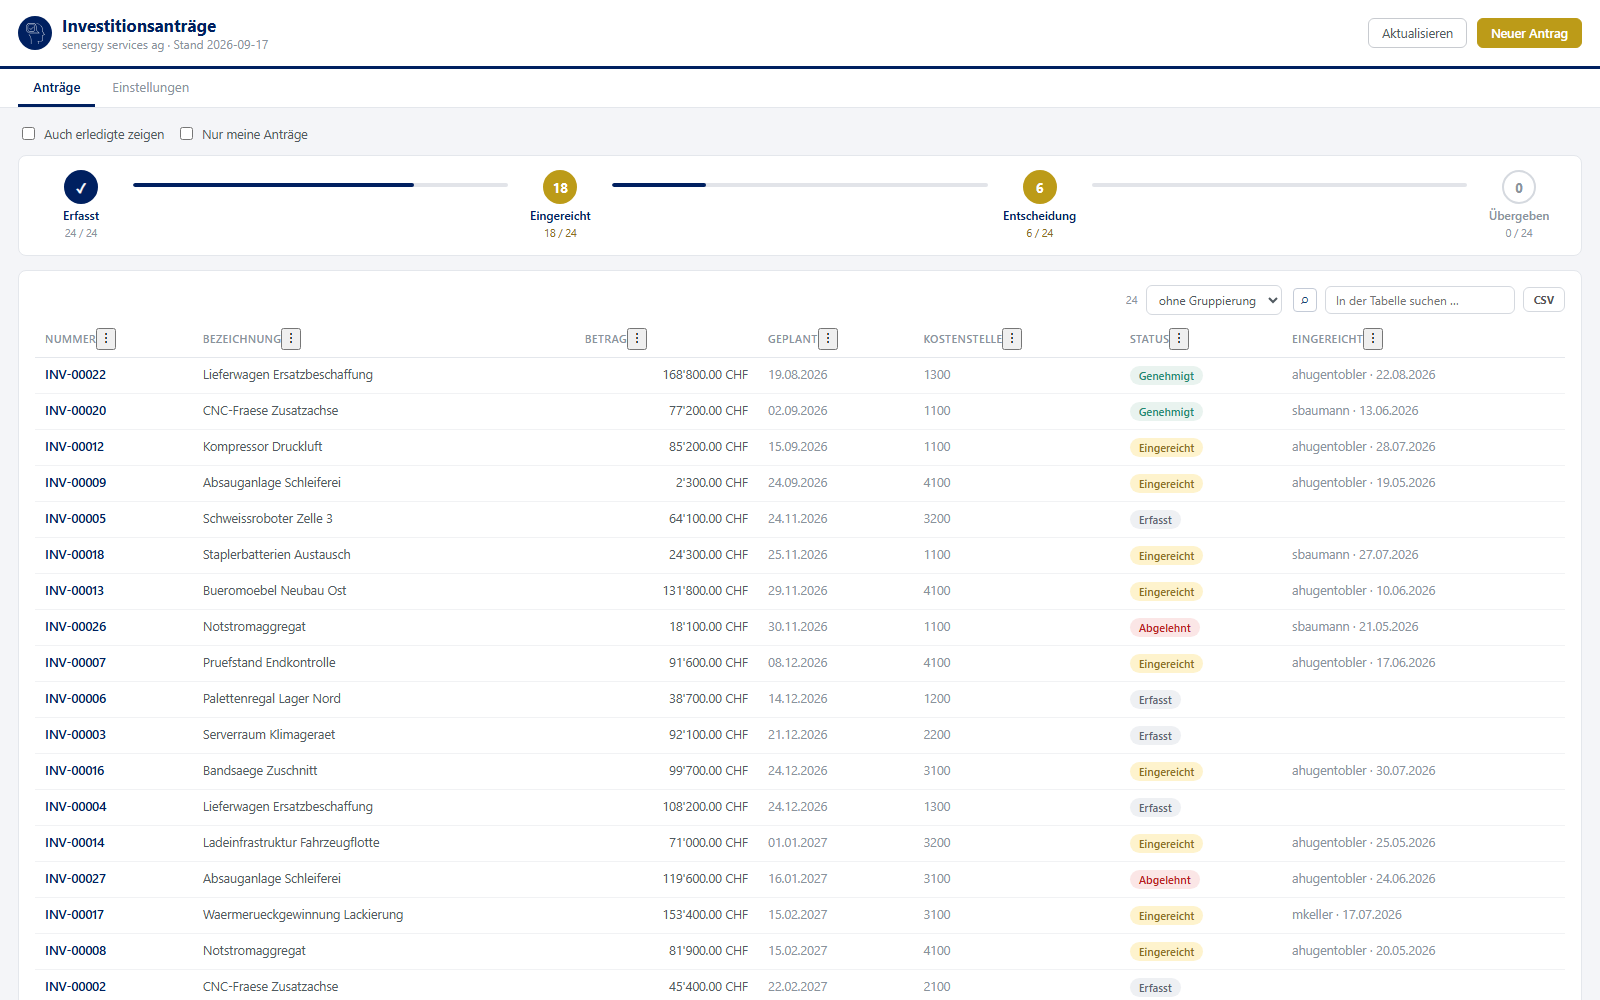Click the Investitionsanträge app logo icon
1600x1000 pixels.
tap(35, 33)
